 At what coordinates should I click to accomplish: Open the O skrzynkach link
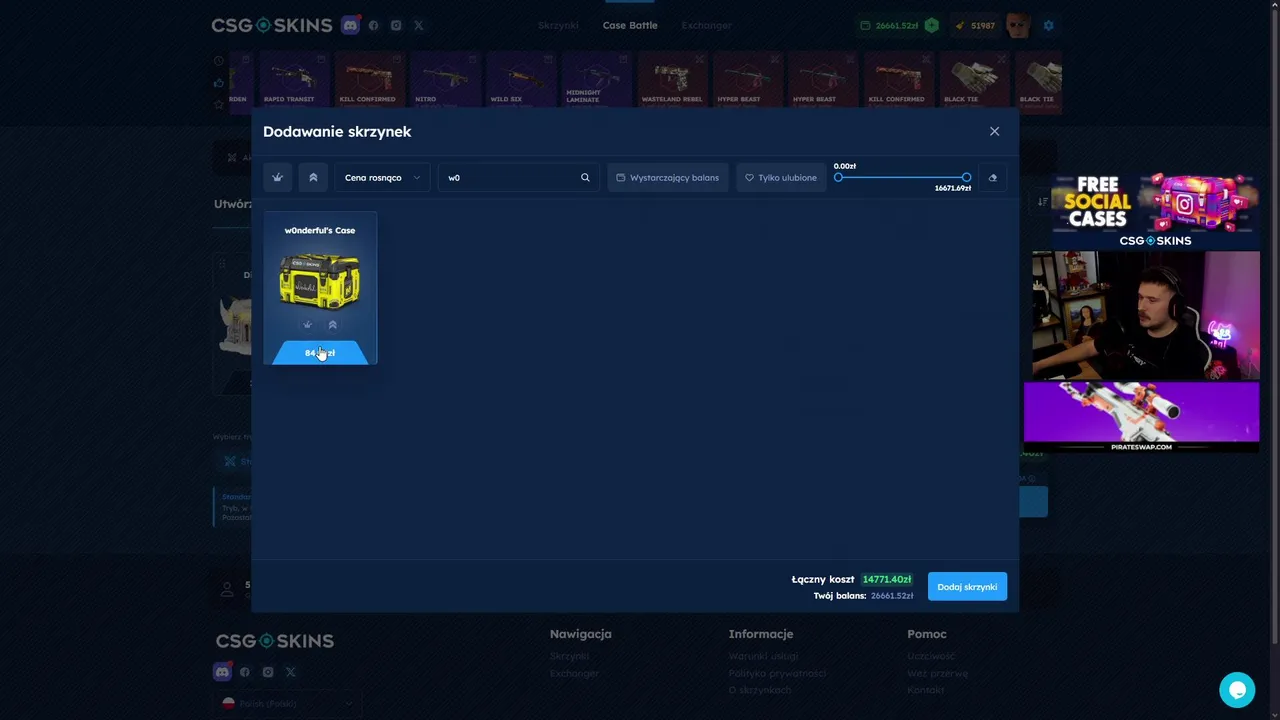pyautogui.click(x=760, y=690)
